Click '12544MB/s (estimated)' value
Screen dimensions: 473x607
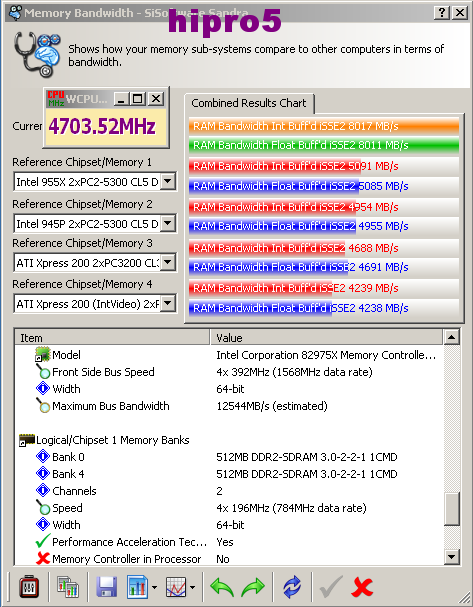(x=272, y=406)
